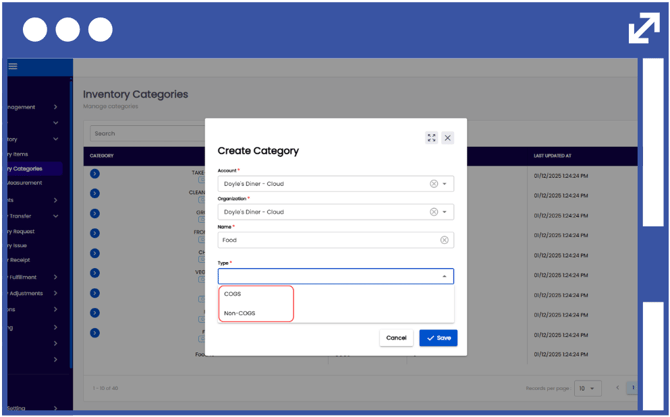The height and width of the screenshot is (417, 670).
Task: Expand the first category row arrow
Action: tap(95, 173)
